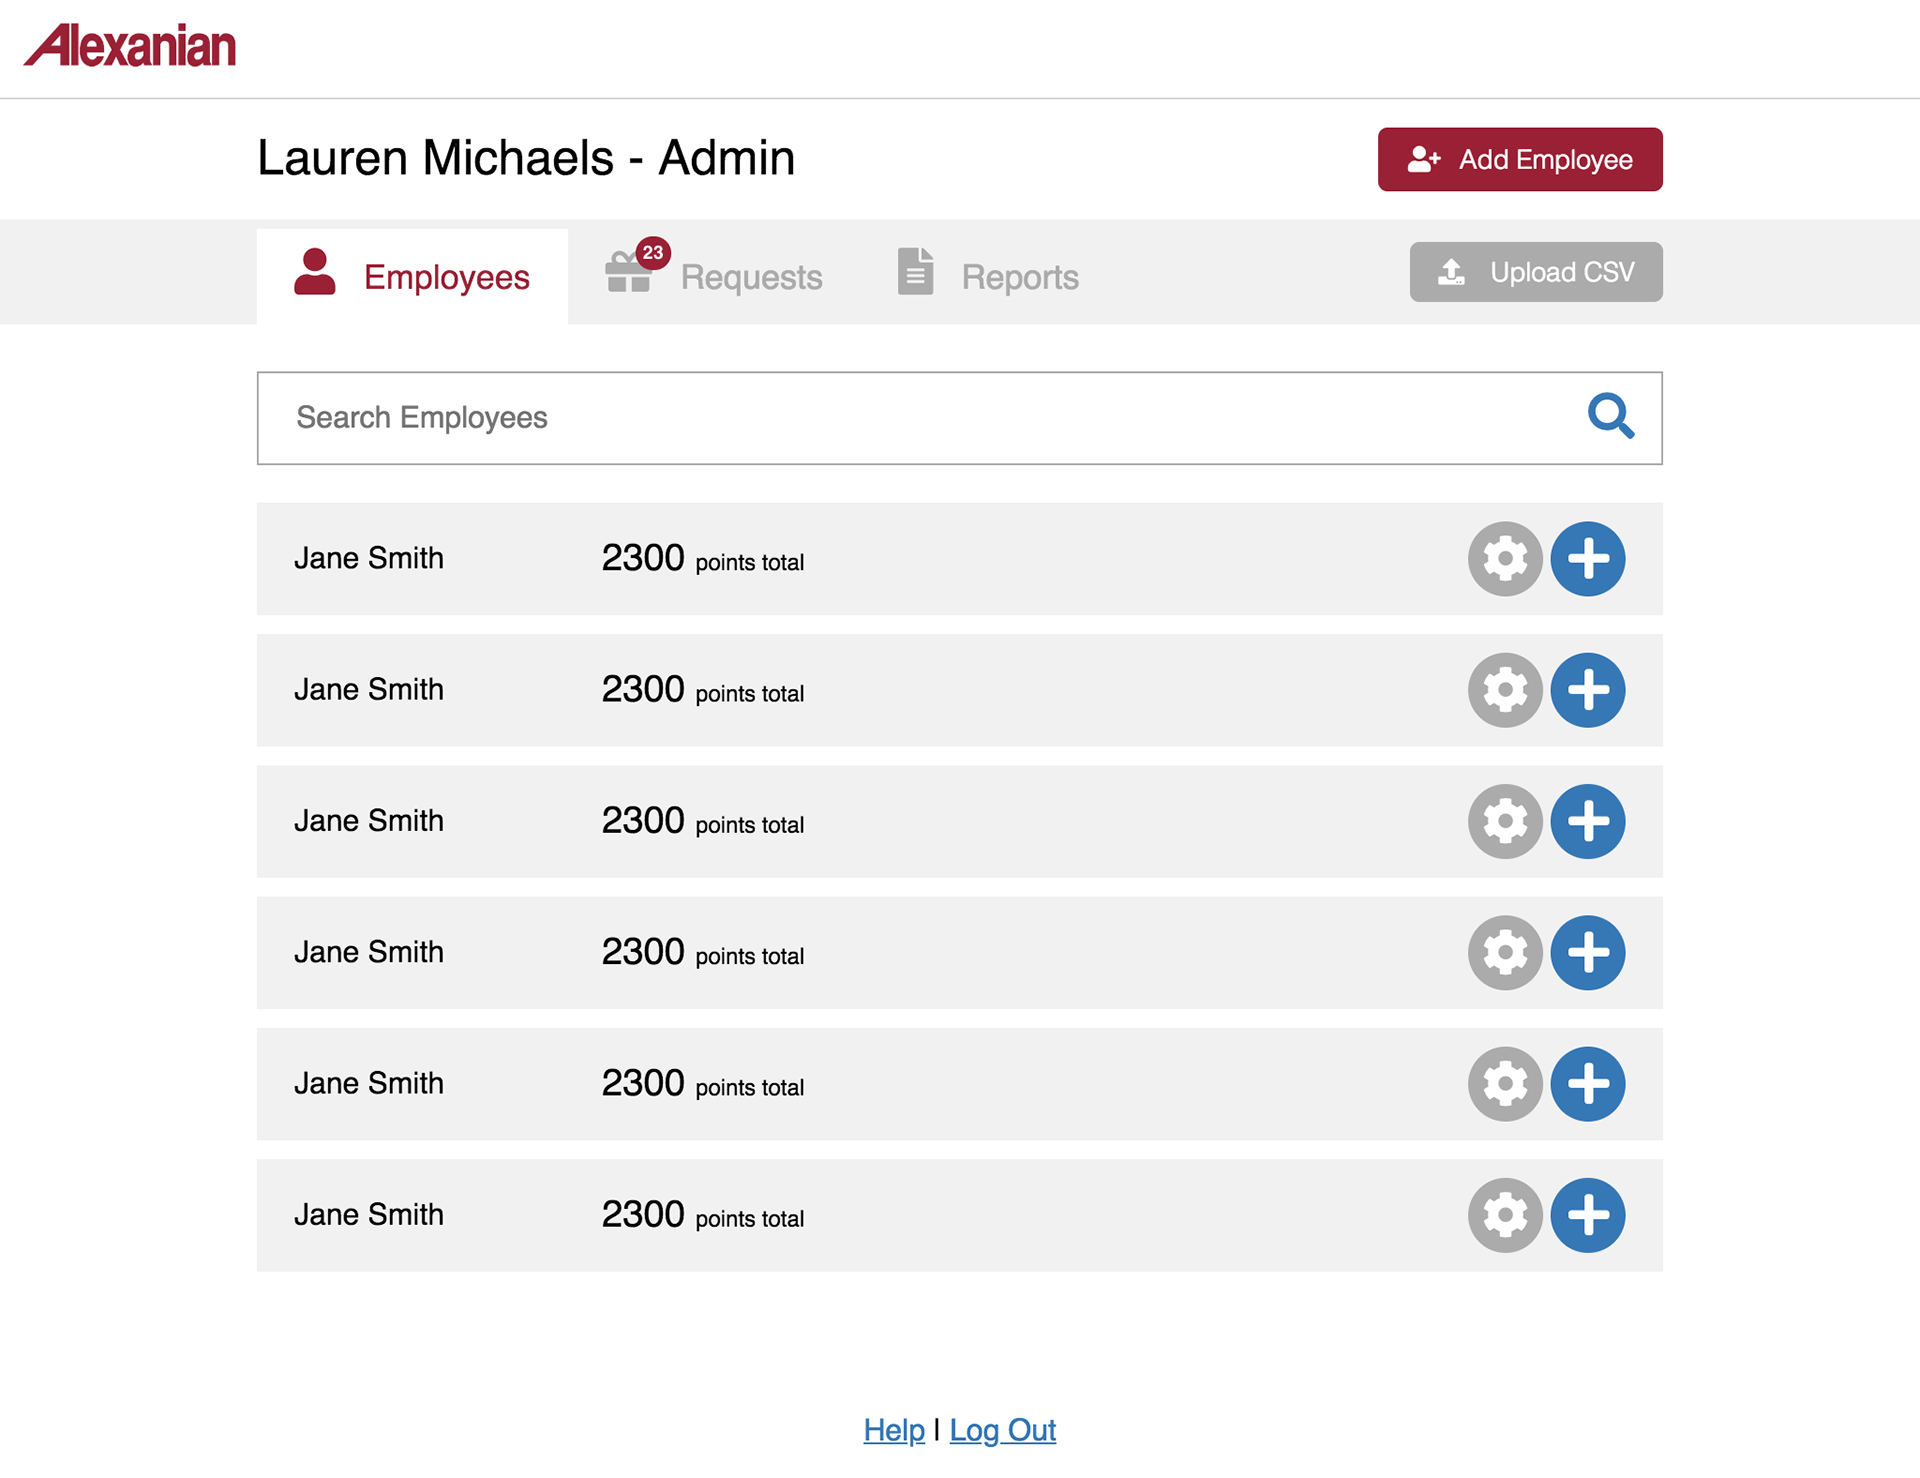Screen dimensions: 1920x1478
Task: Click blue plus icon in fifth employee row
Action: click(1587, 1084)
